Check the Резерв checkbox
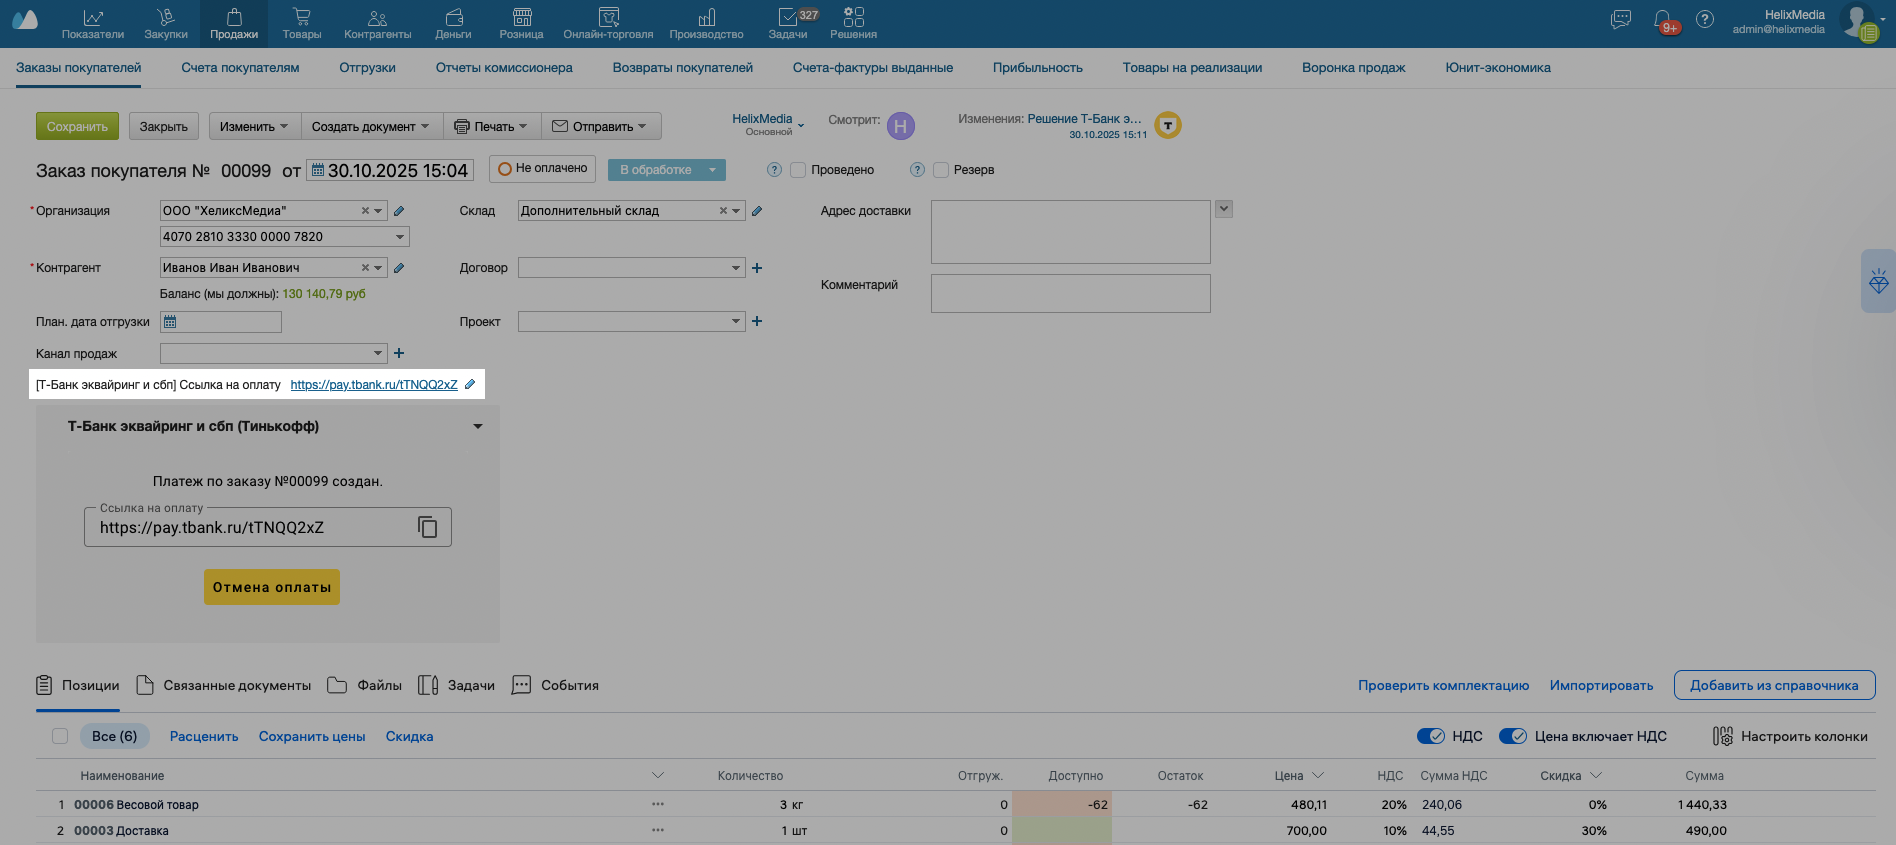The width and height of the screenshot is (1896, 845). tap(941, 170)
